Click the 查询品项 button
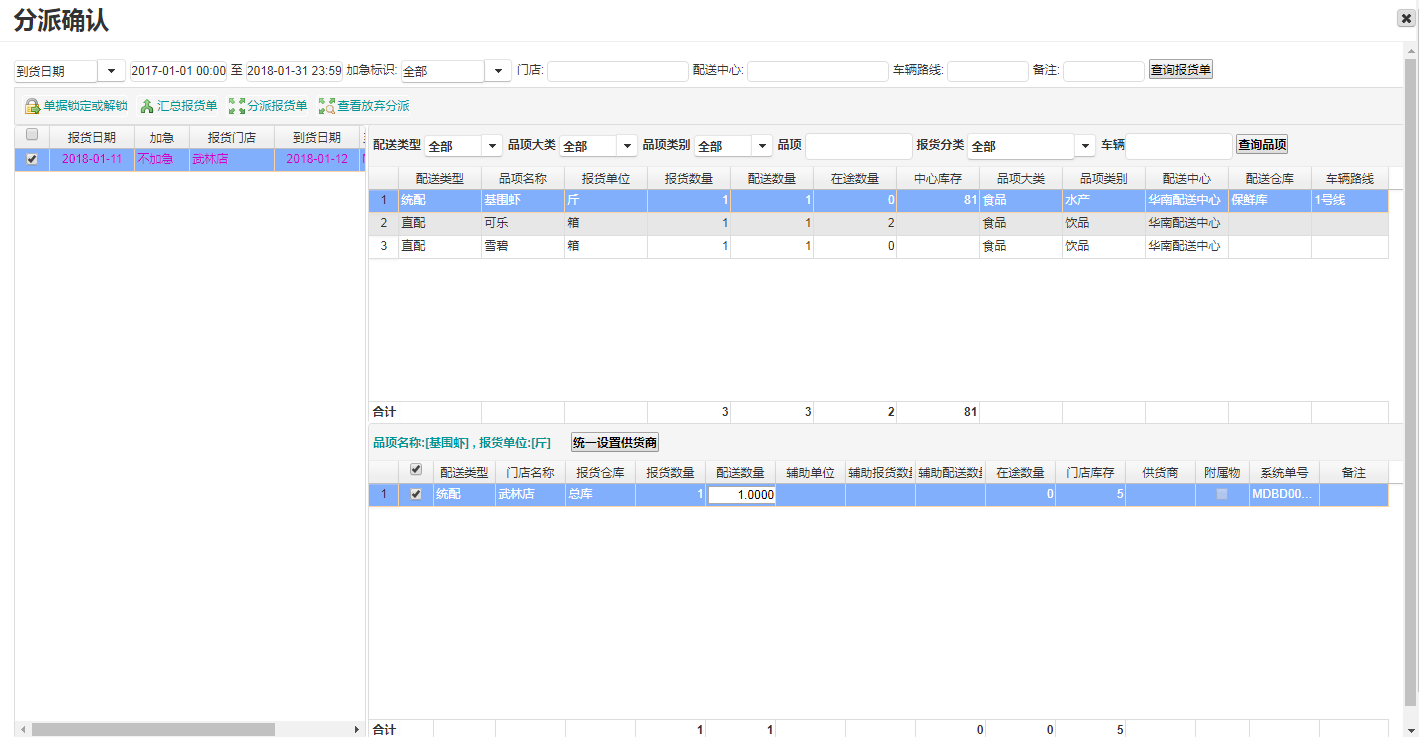1419x737 pixels. (1262, 144)
